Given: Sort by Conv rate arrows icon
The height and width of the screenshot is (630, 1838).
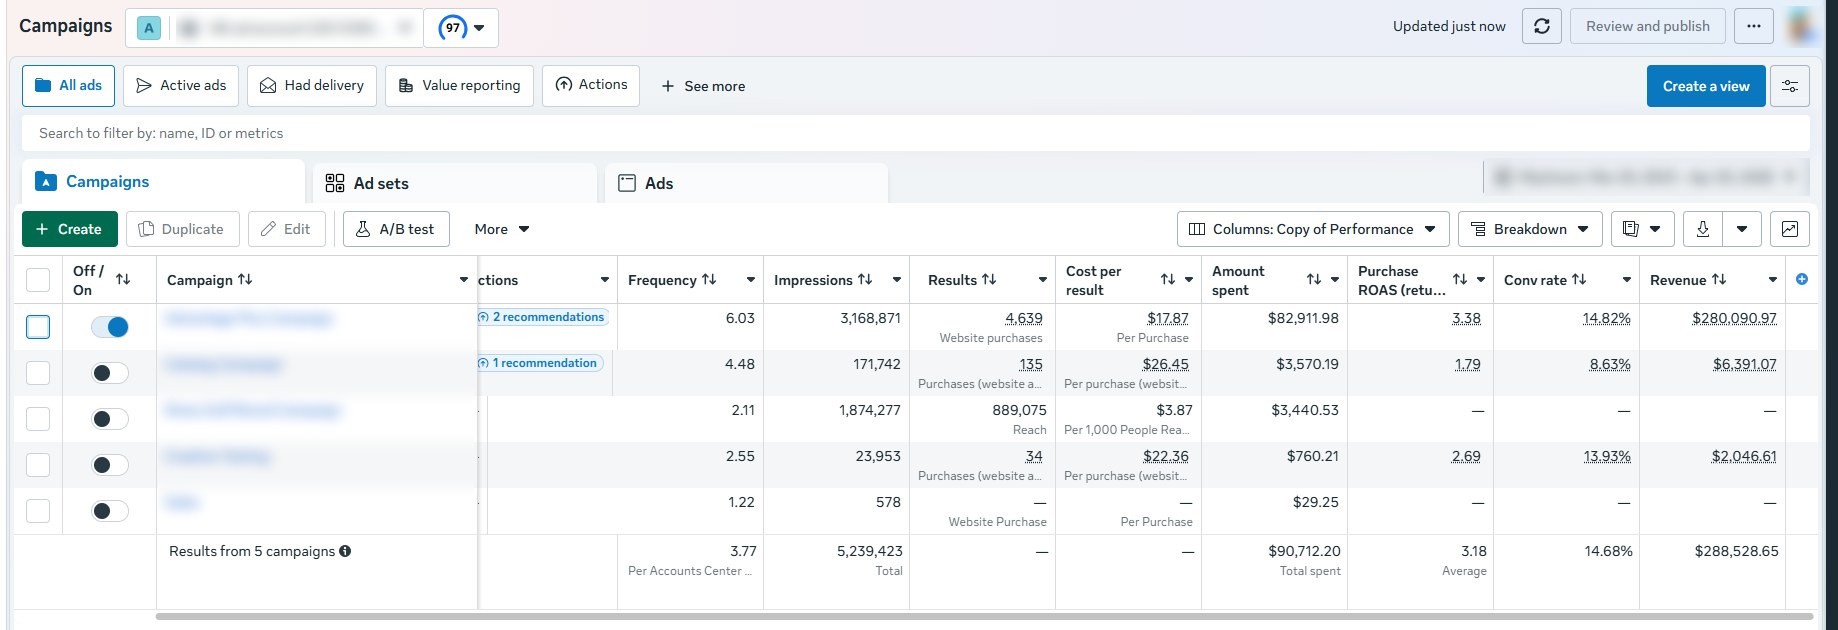Looking at the screenshot, I should coord(1579,280).
